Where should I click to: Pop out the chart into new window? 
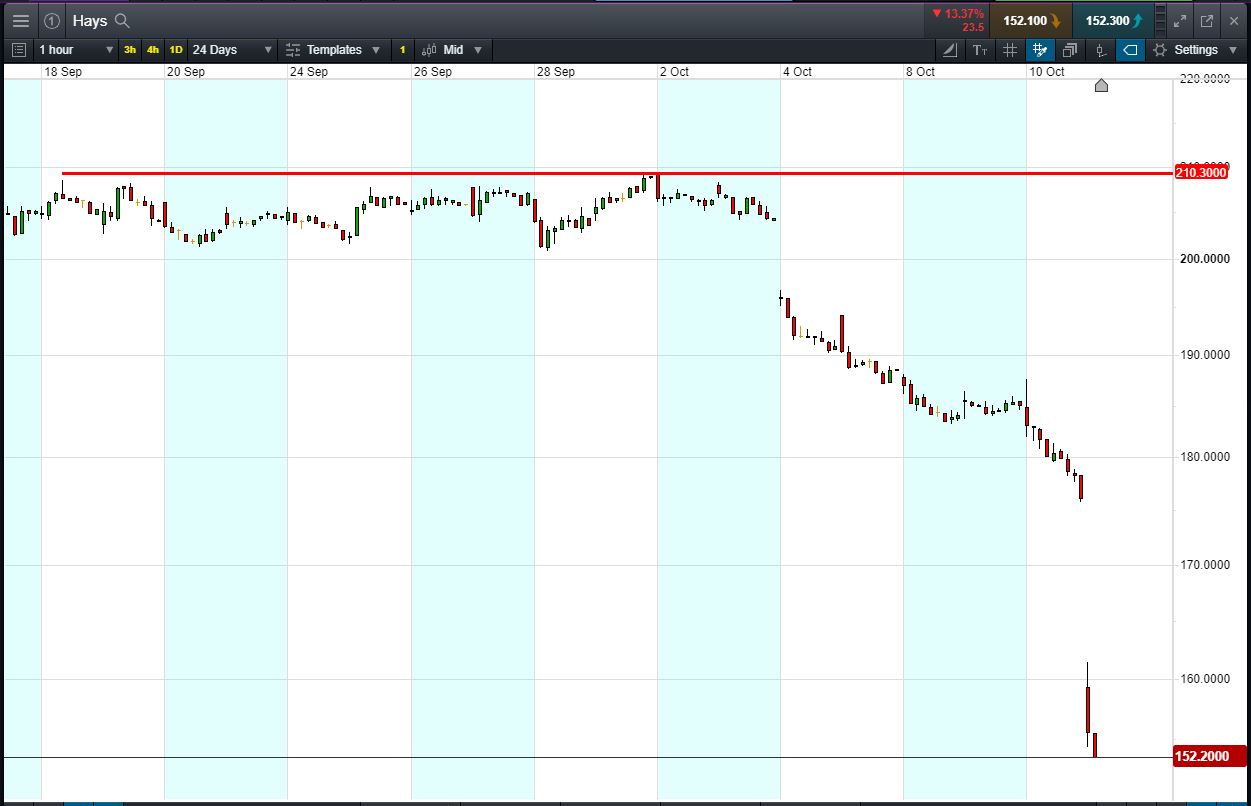1207,20
